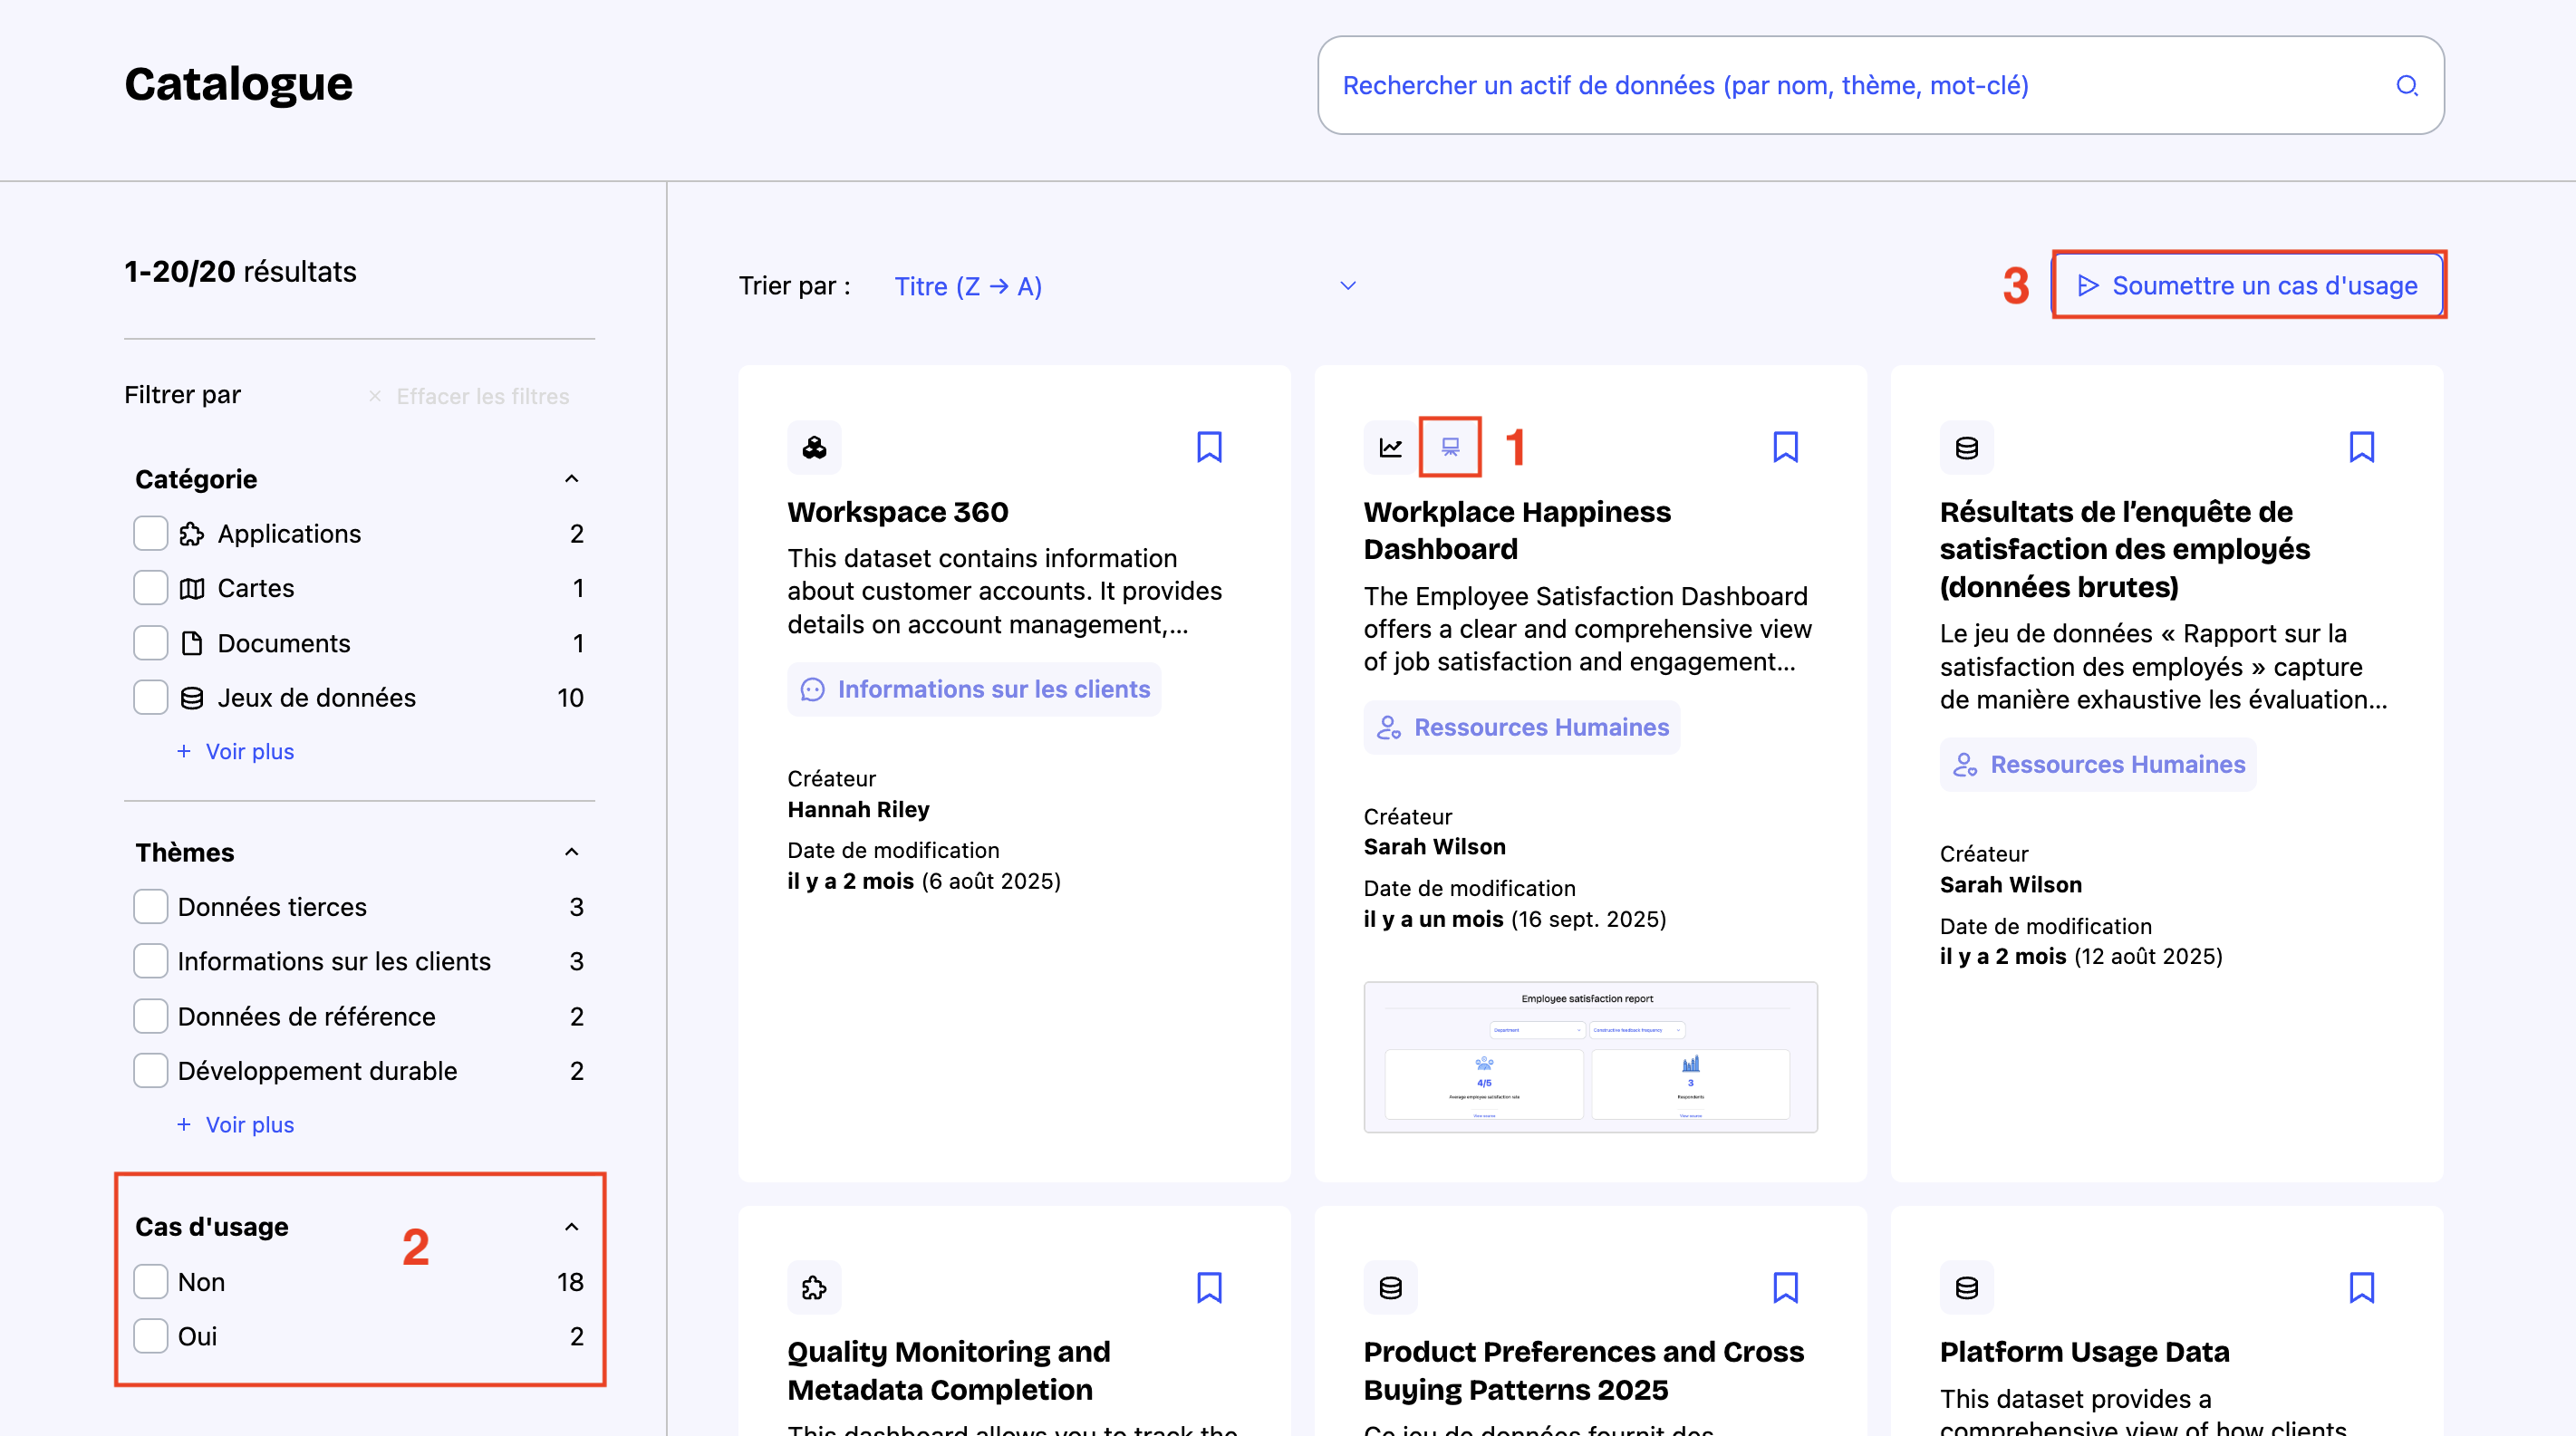Image resolution: width=2576 pixels, height=1436 pixels.
Task: Click the Workspace 360 category icon
Action: click(814, 447)
